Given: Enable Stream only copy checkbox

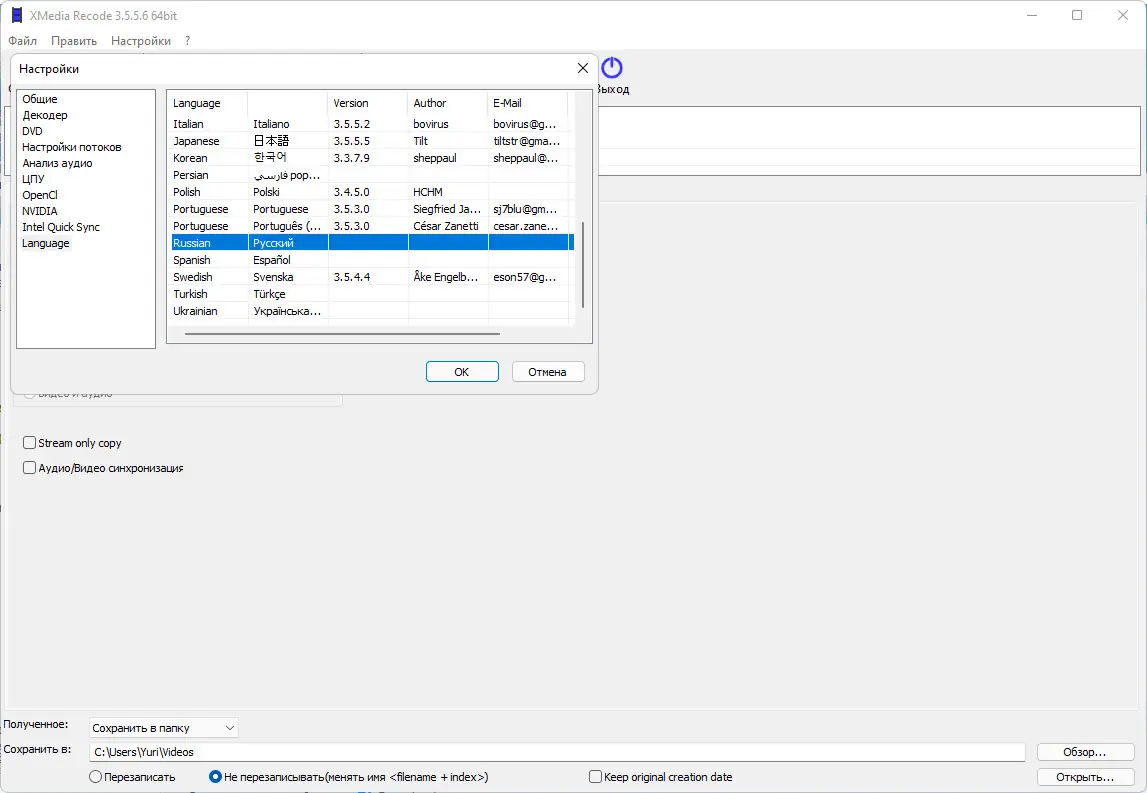Looking at the screenshot, I should click(x=29, y=443).
